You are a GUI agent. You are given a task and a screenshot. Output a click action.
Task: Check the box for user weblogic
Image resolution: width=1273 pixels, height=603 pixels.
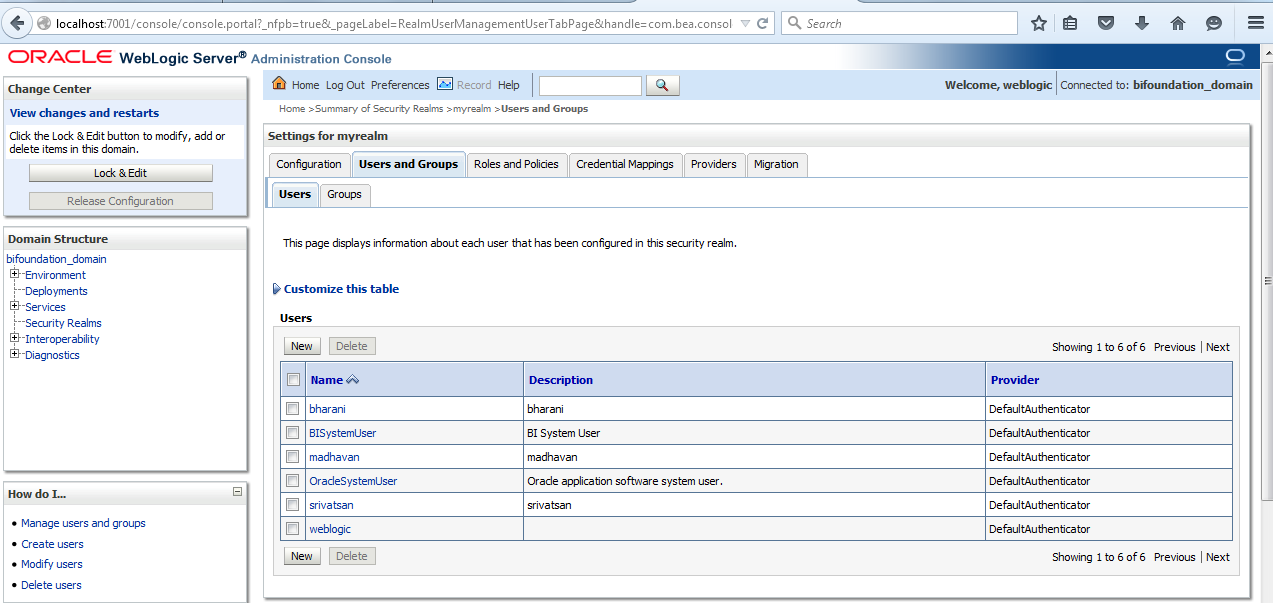292,528
